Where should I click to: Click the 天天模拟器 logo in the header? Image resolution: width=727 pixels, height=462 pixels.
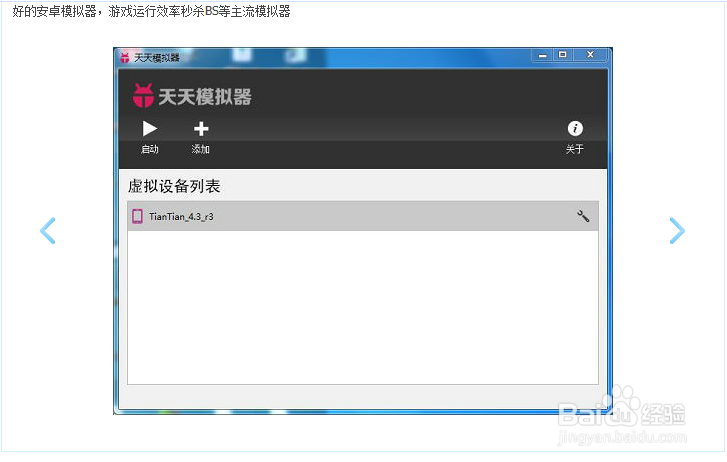click(192, 96)
